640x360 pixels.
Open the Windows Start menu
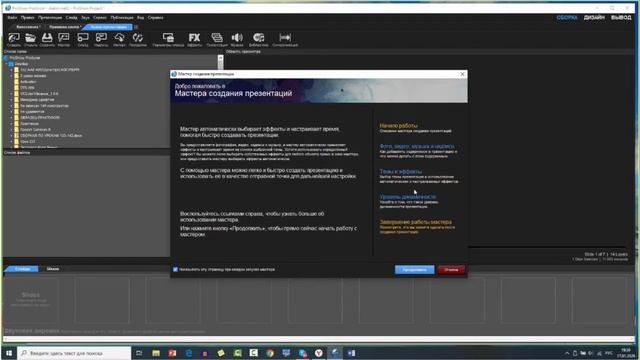(9, 353)
